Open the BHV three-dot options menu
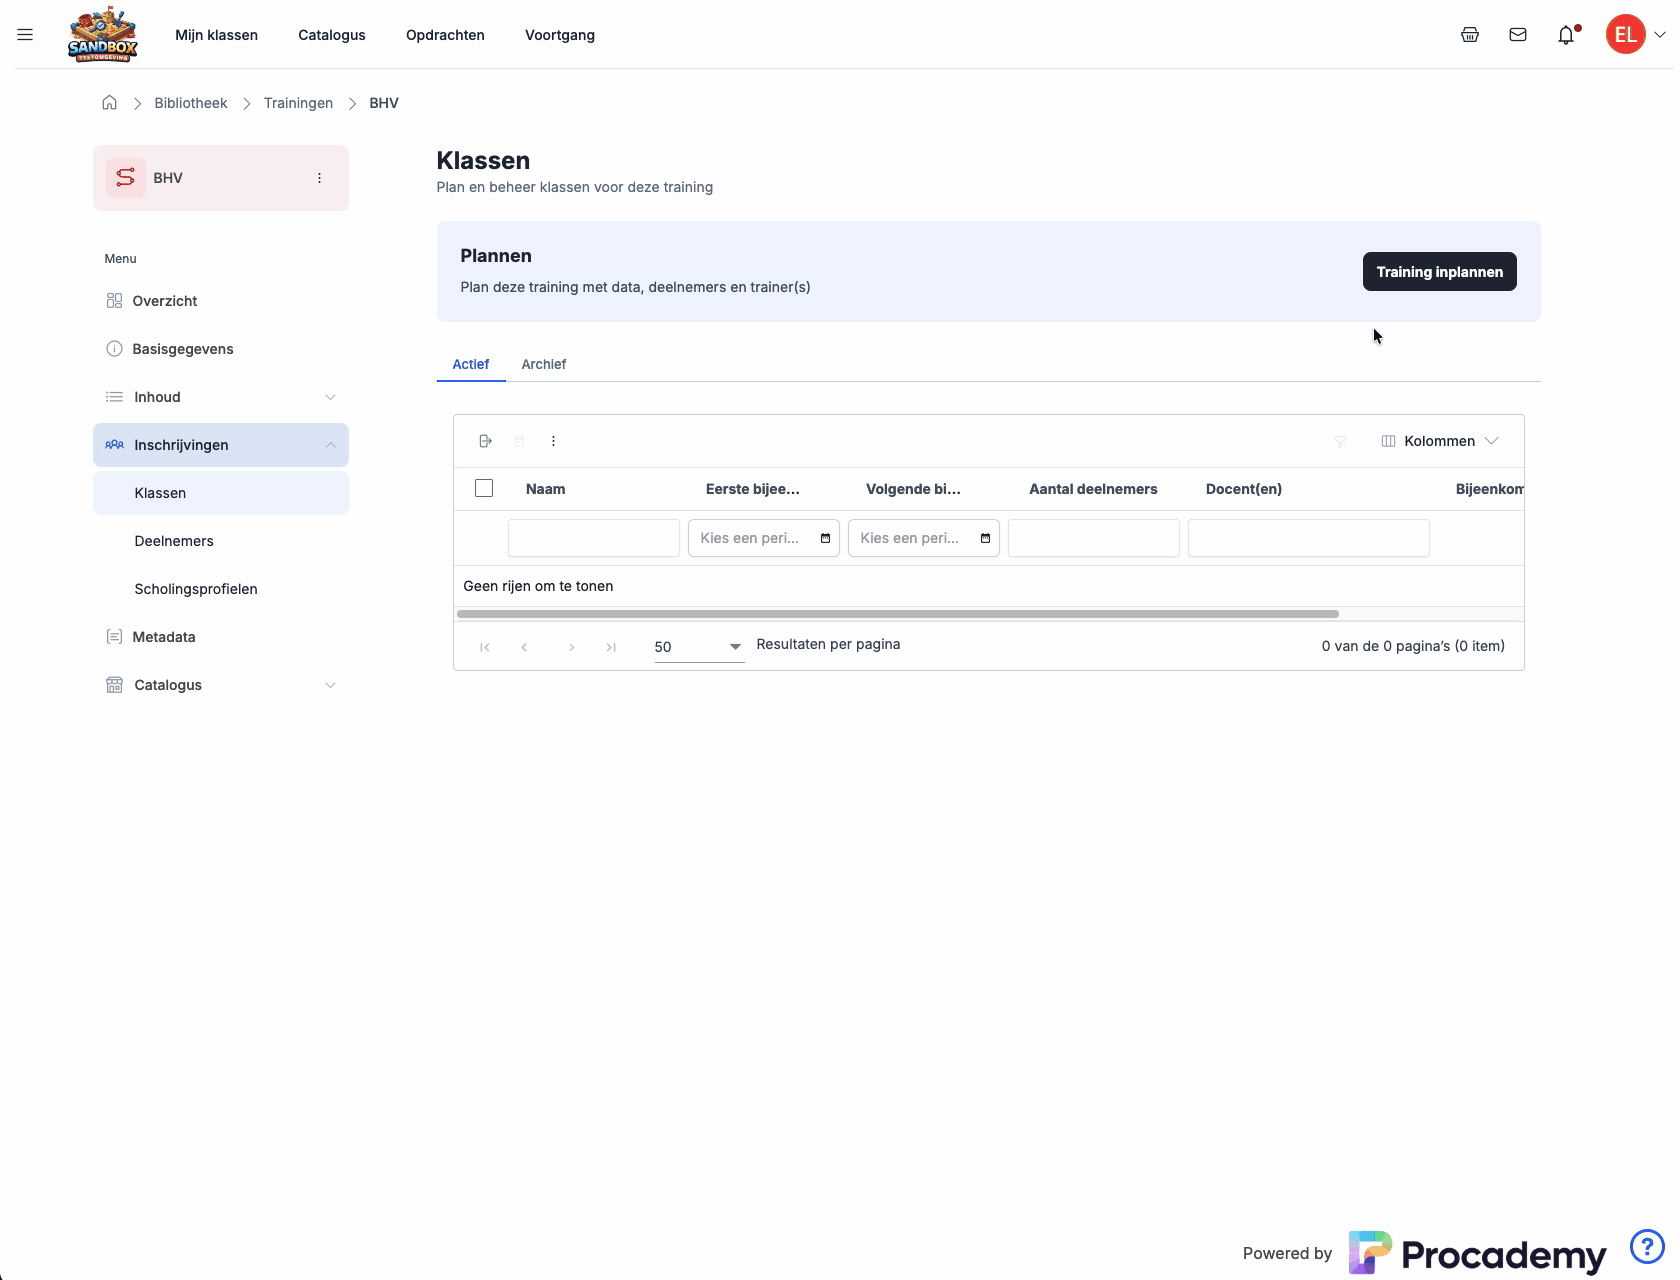The width and height of the screenshot is (1680, 1280). (x=319, y=178)
